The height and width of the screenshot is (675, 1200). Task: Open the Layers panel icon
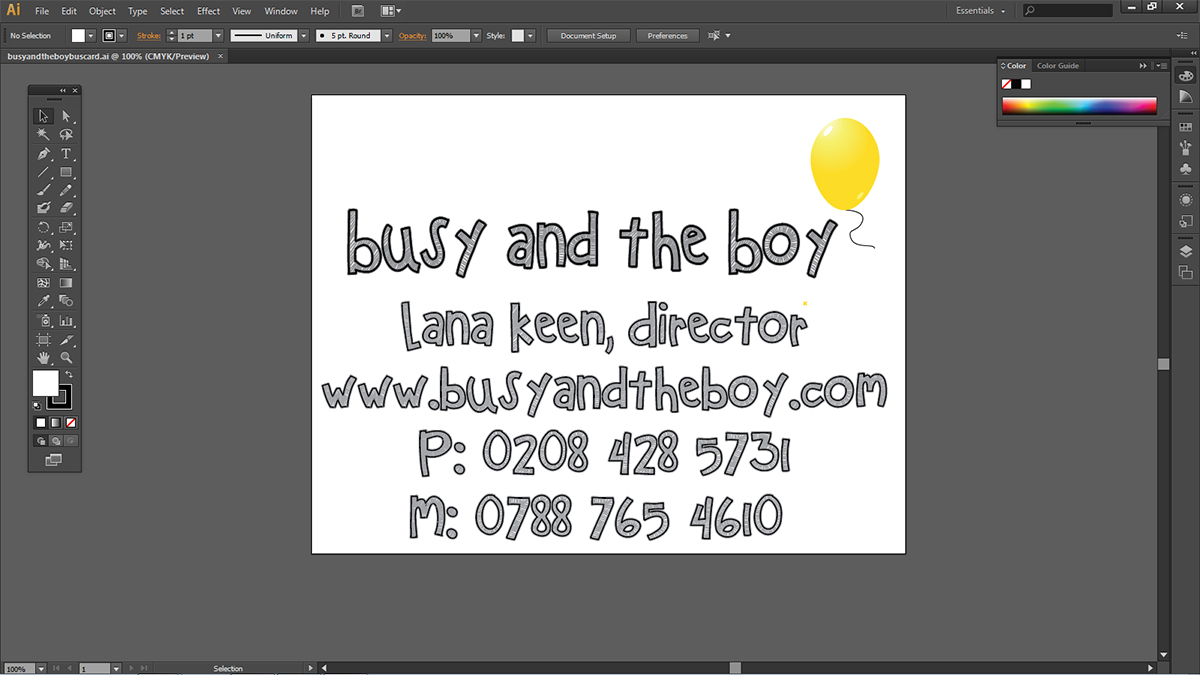tap(1186, 251)
